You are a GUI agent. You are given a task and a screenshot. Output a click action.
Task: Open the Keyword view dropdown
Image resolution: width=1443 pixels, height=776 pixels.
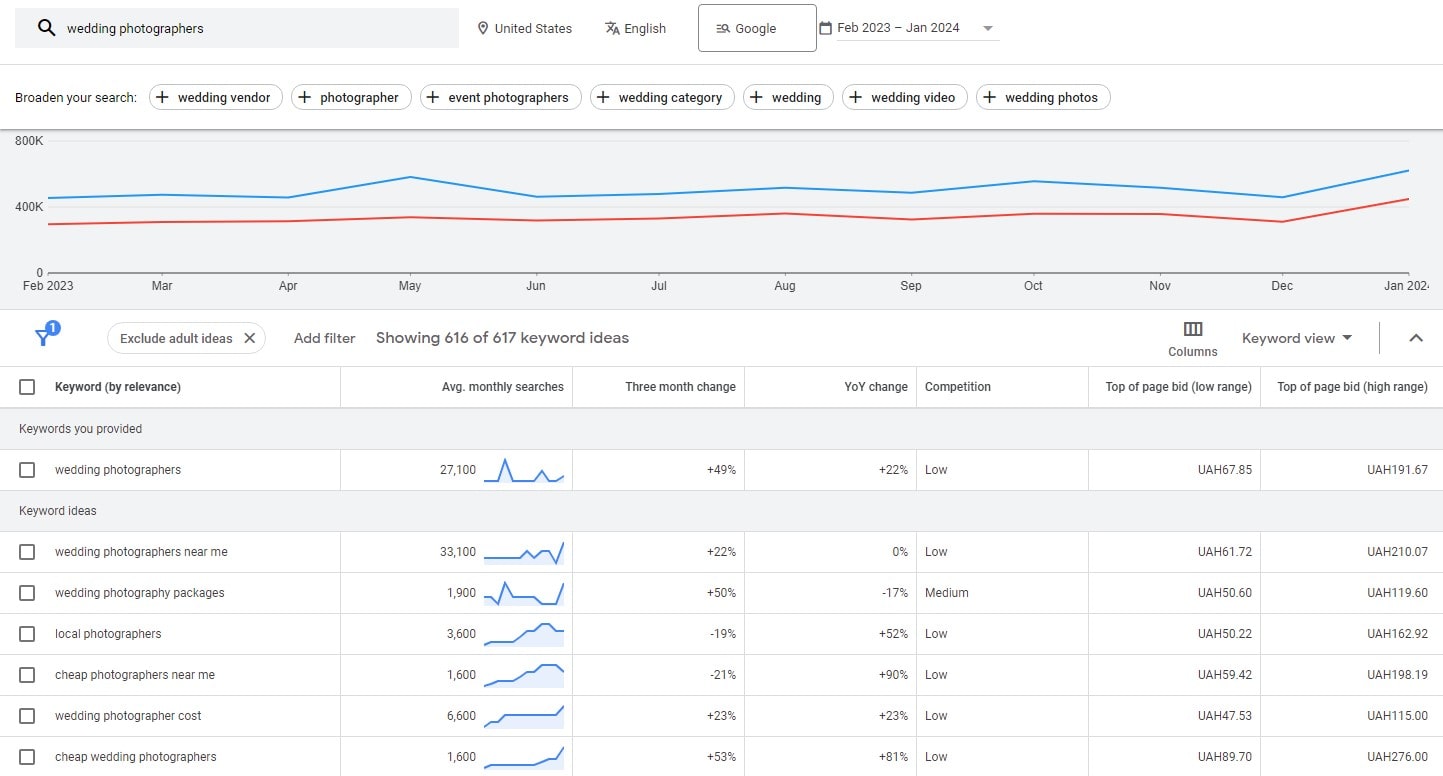tap(1297, 338)
